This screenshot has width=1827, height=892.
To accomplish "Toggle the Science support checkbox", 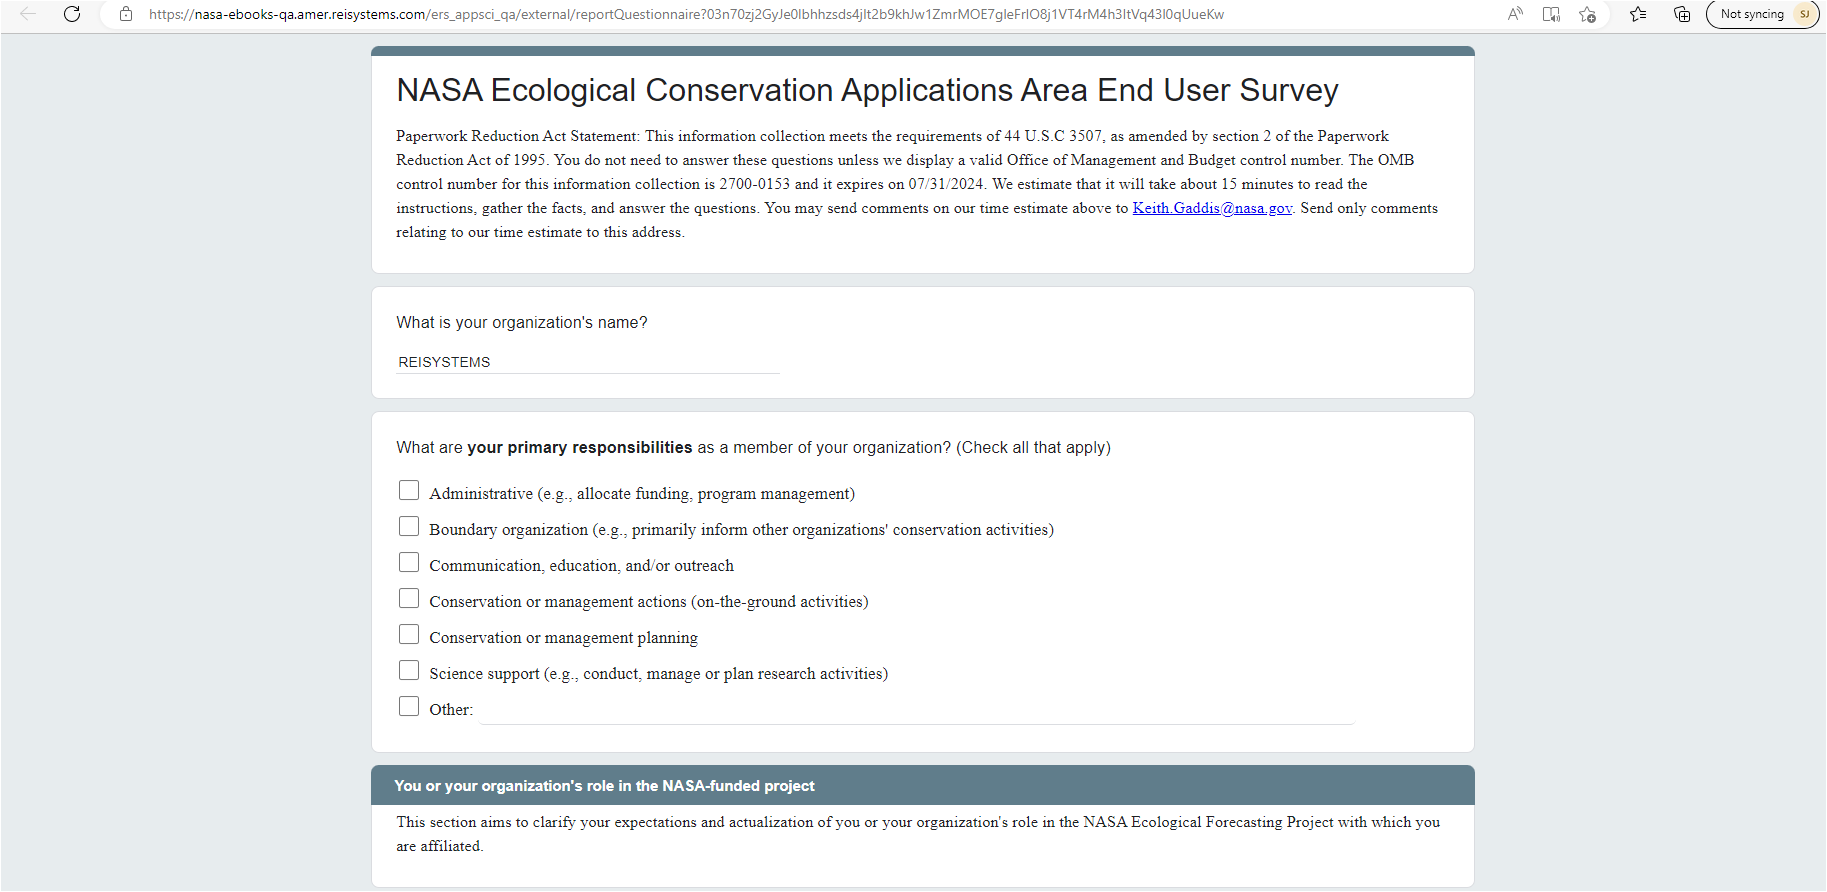I will (x=409, y=670).
